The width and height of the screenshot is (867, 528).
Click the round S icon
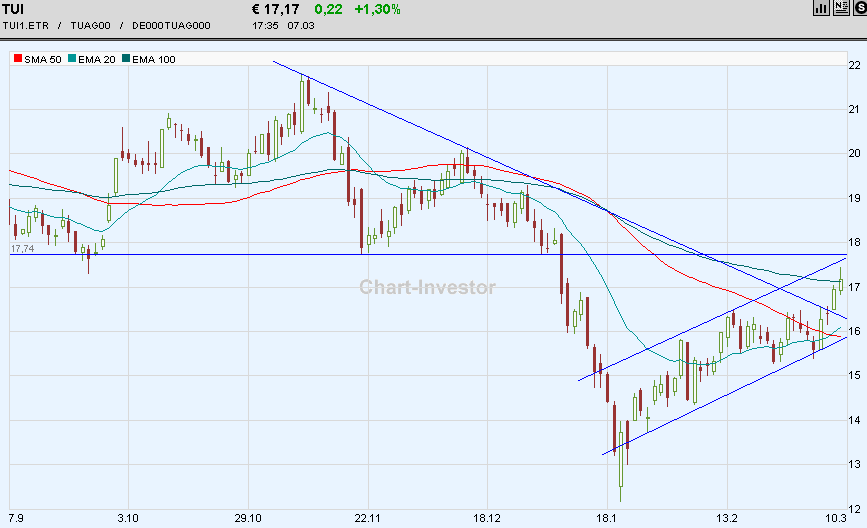859,8
